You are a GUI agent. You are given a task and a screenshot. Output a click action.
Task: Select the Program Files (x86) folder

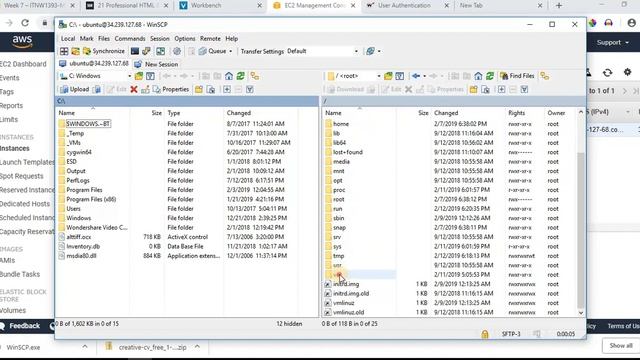point(91,199)
